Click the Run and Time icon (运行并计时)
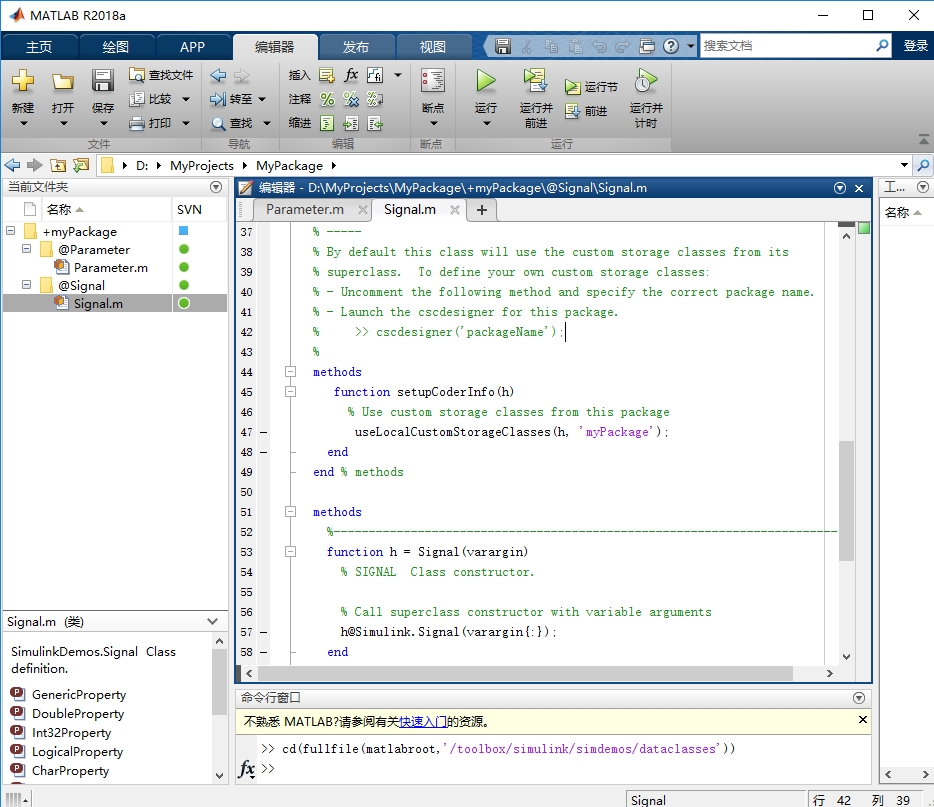934x807 pixels. pyautogui.click(x=646, y=82)
